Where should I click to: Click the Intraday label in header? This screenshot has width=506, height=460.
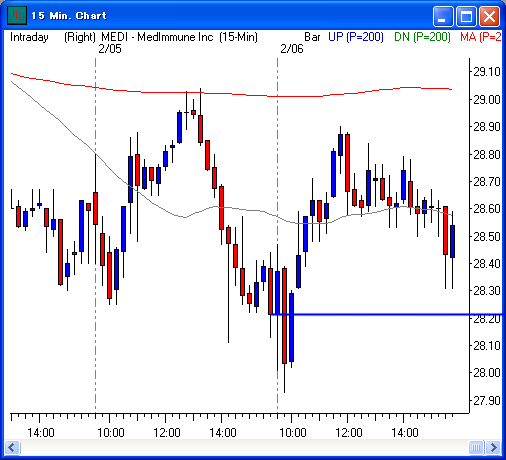29,37
